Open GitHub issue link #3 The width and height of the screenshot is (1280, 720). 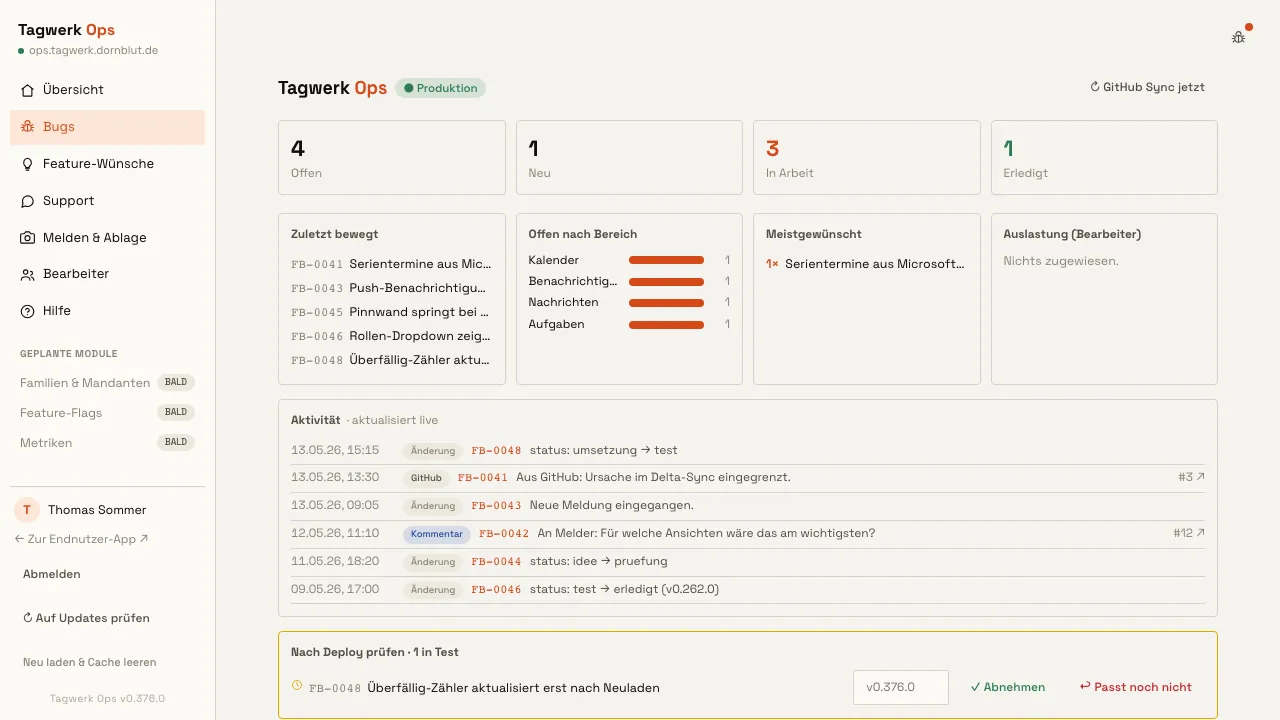tap(1191, 477)
